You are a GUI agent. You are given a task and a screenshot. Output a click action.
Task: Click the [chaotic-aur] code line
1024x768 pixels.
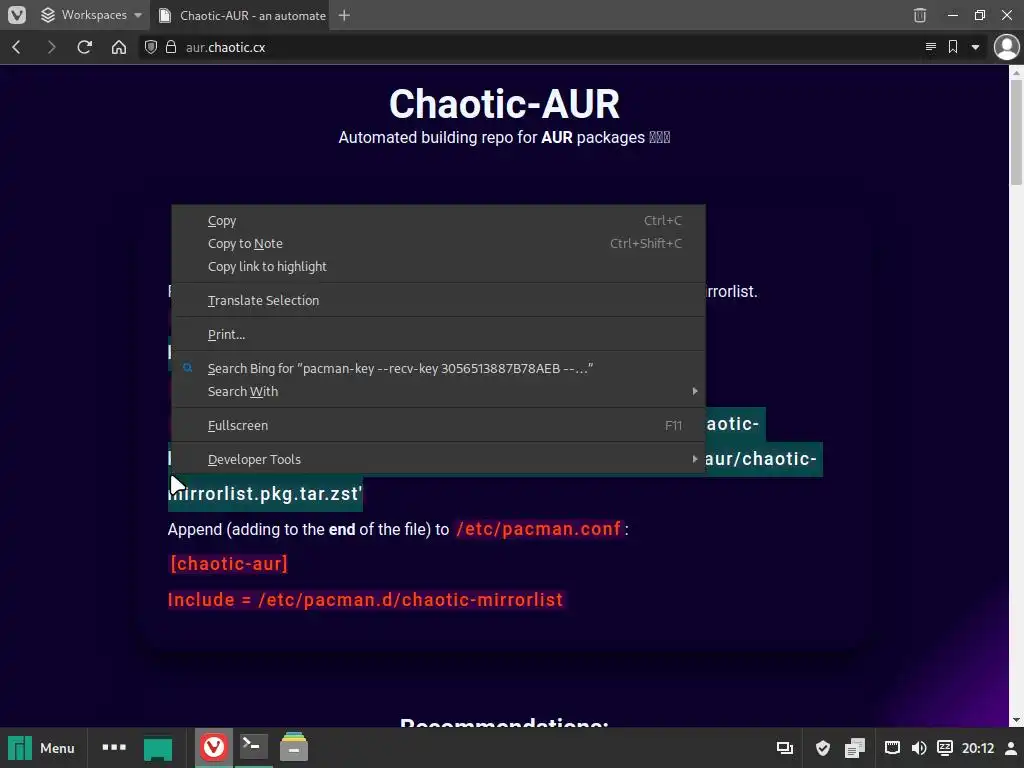pos(229,564)
